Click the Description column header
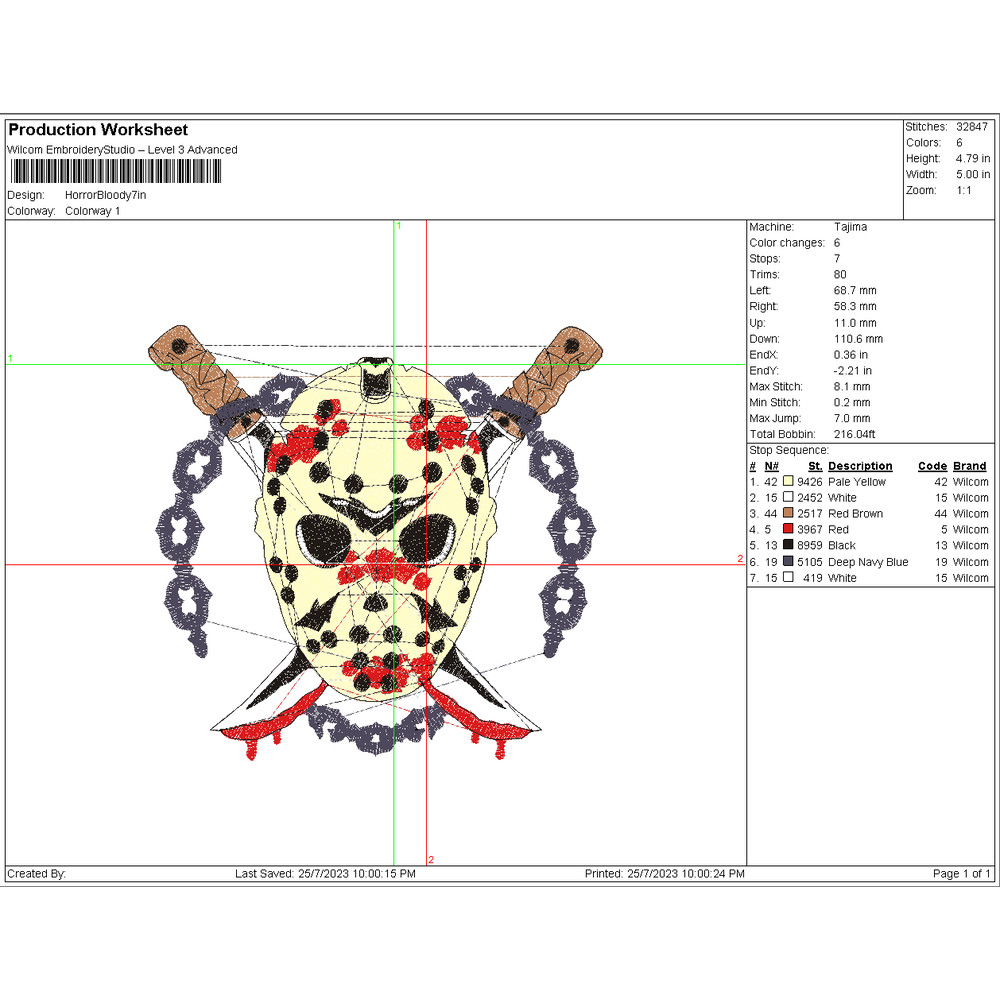The image size is (1000, 1000). (860, 466)
